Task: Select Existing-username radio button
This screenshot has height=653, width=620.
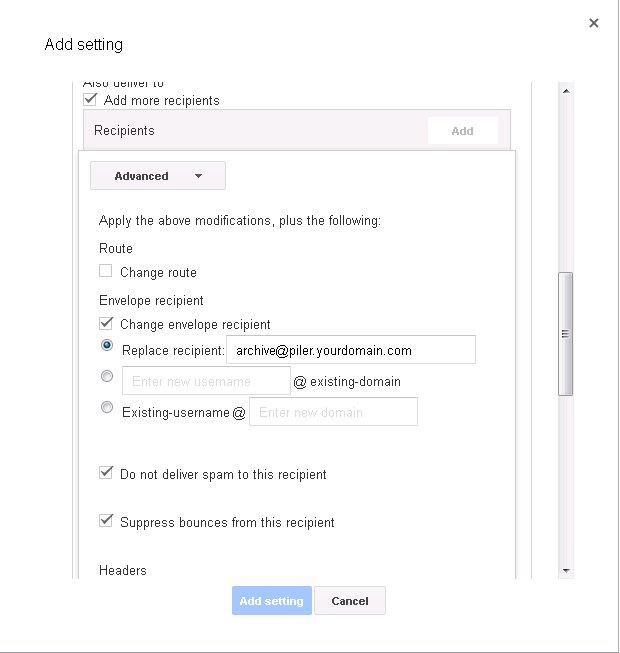Action: 107,408
